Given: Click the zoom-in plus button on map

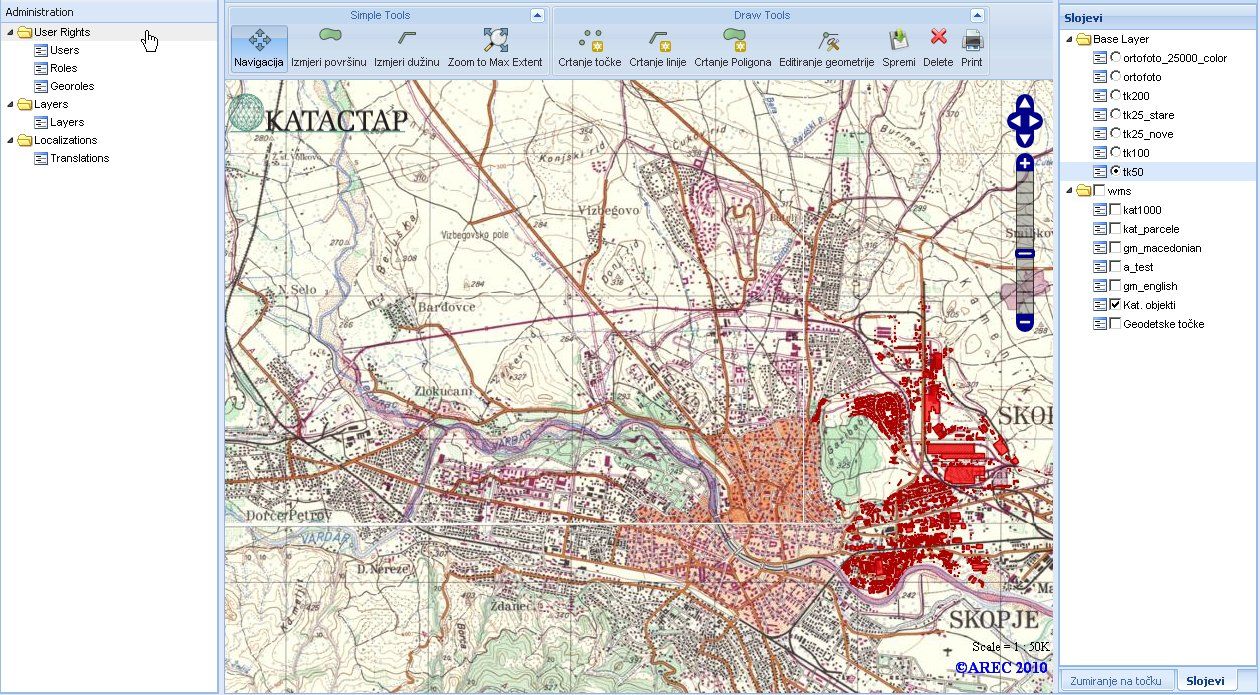Looking at the screenshot, I should tap(1025, 162).
